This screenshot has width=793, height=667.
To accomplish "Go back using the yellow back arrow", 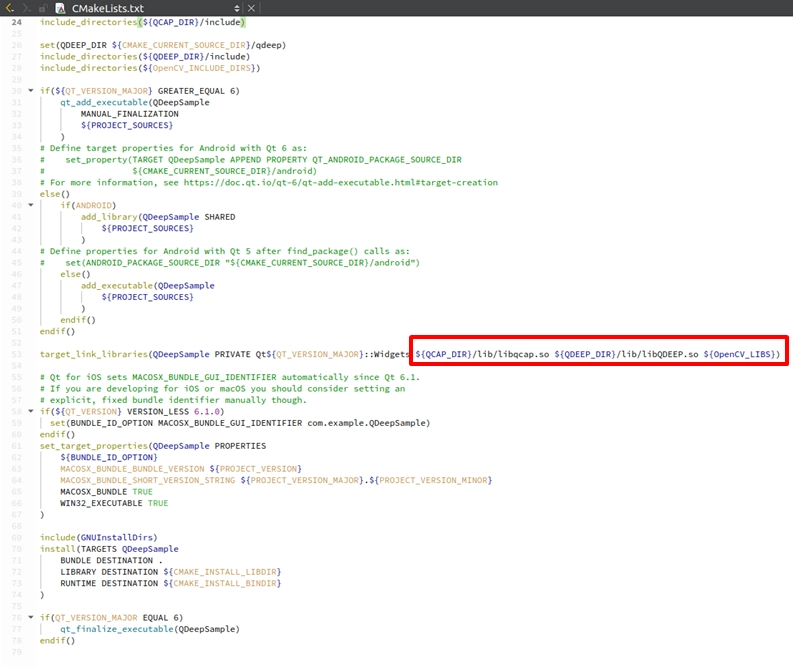I will click(x=10, y=8).
